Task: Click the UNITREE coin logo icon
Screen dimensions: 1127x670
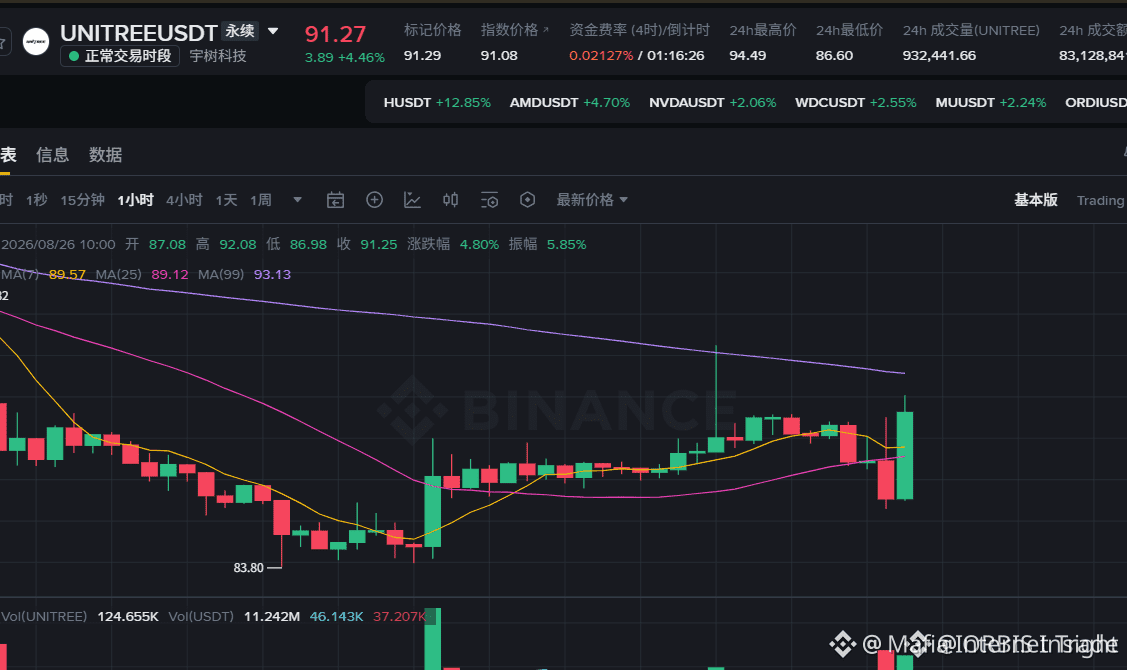Action: (36, 42)
